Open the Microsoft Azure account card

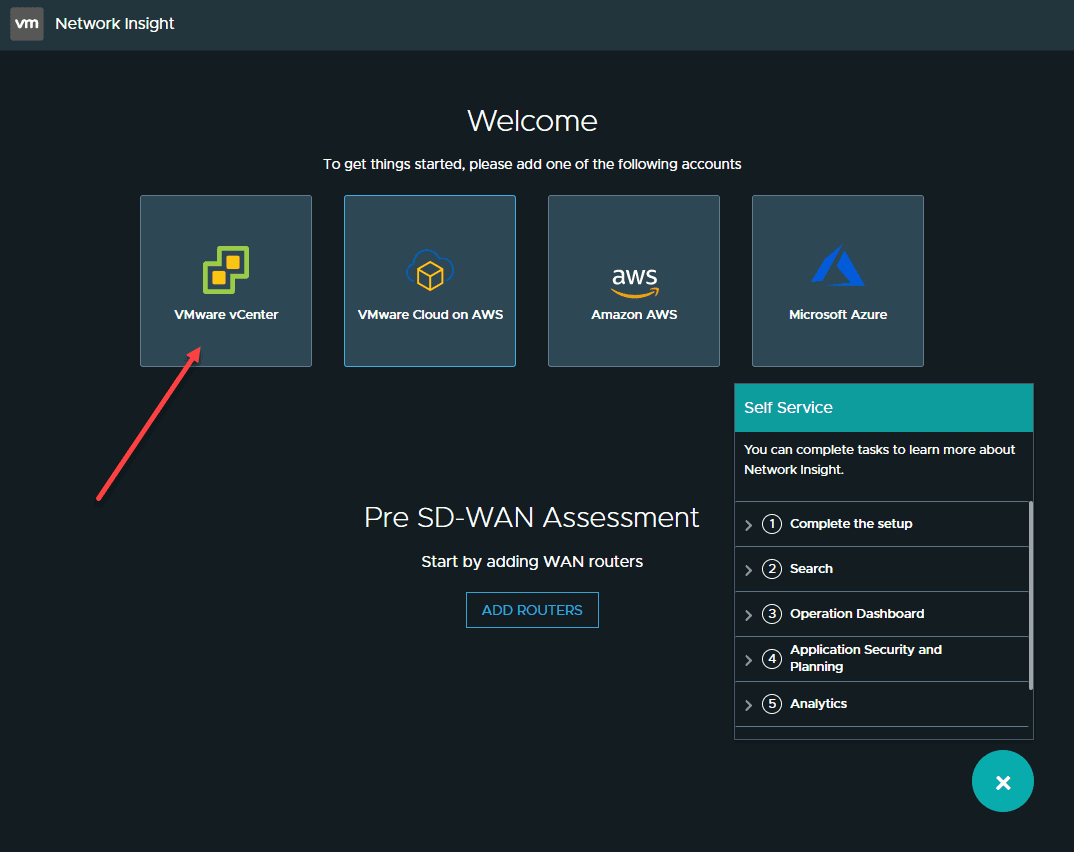(x=837, y=281)
